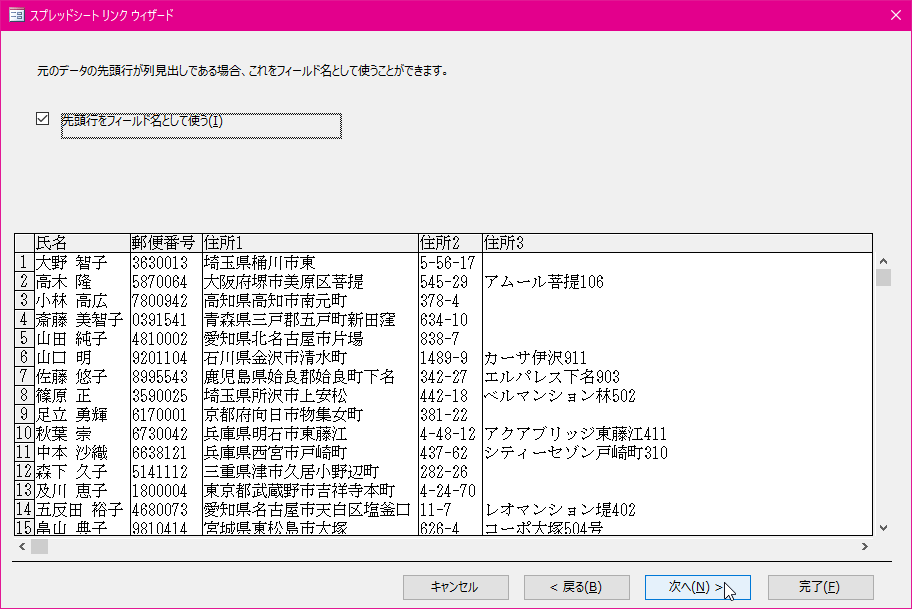Click the wizard form icon in title bar
This screenshot has width=912, height=609.
click(x=16, y=15)
